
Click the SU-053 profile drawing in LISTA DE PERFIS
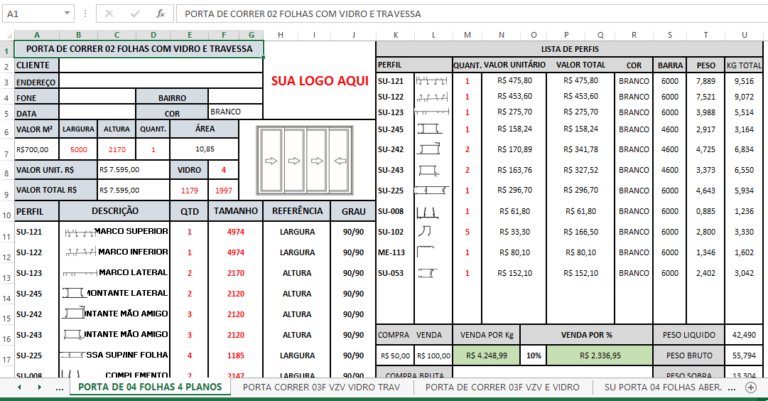427,273
